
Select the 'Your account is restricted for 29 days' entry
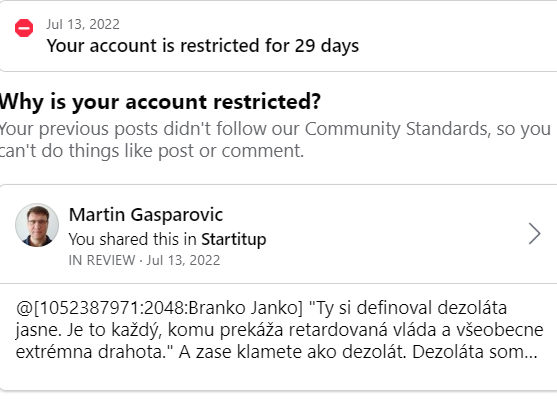[x=278, y=36]
